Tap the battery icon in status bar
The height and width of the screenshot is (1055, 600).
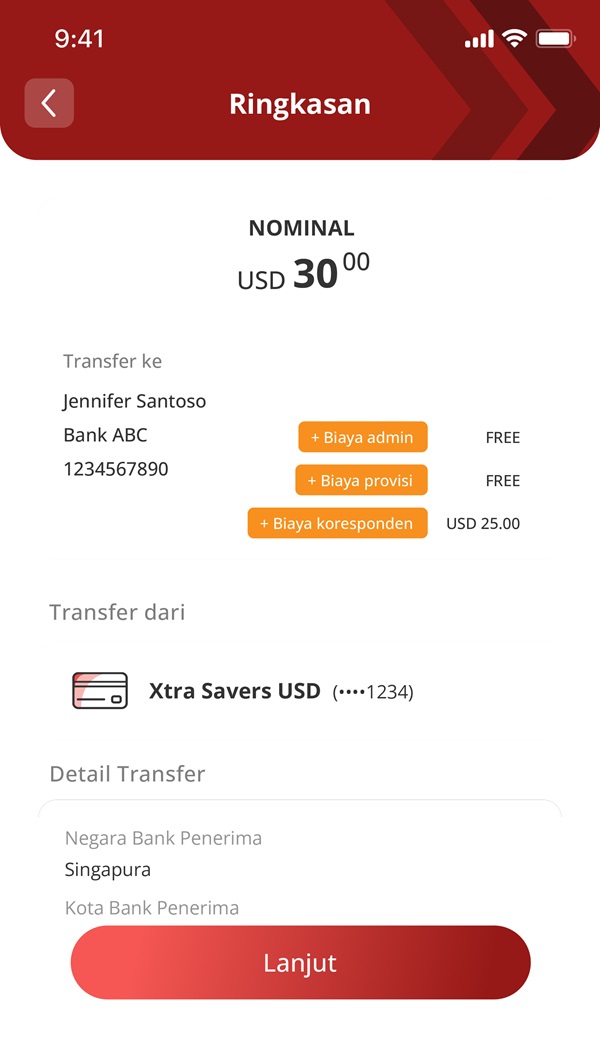click(x=552, y=38)
